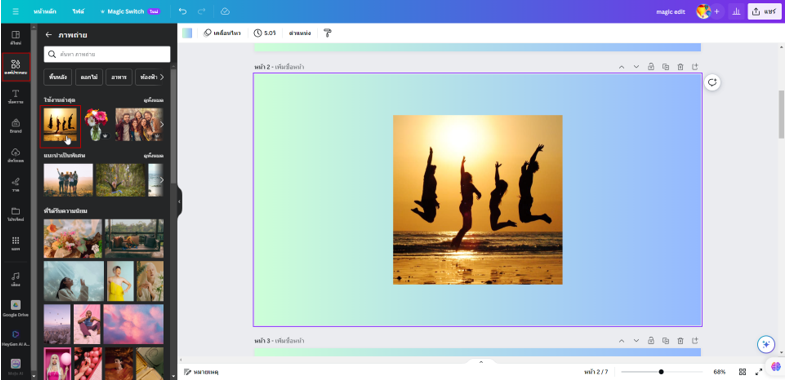787x383 pixels.
Task: Adjust the zoom level slider
Action: coord(661,372)
